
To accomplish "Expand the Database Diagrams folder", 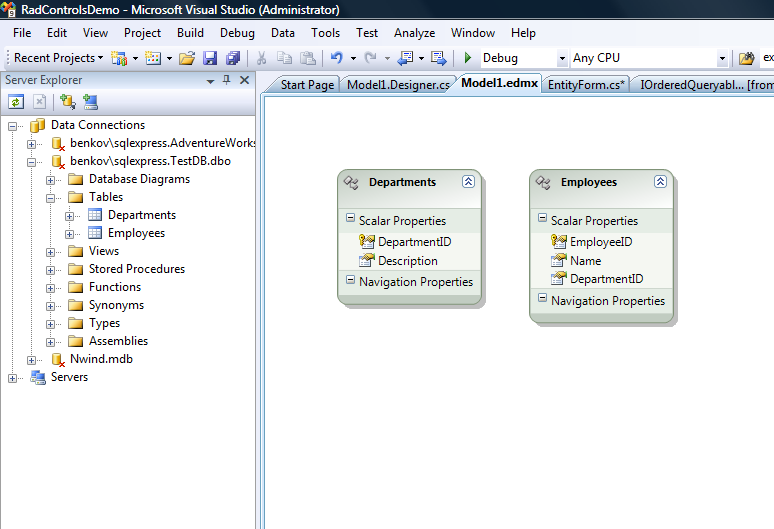I will pyautogui.click(x=50, y=180).
